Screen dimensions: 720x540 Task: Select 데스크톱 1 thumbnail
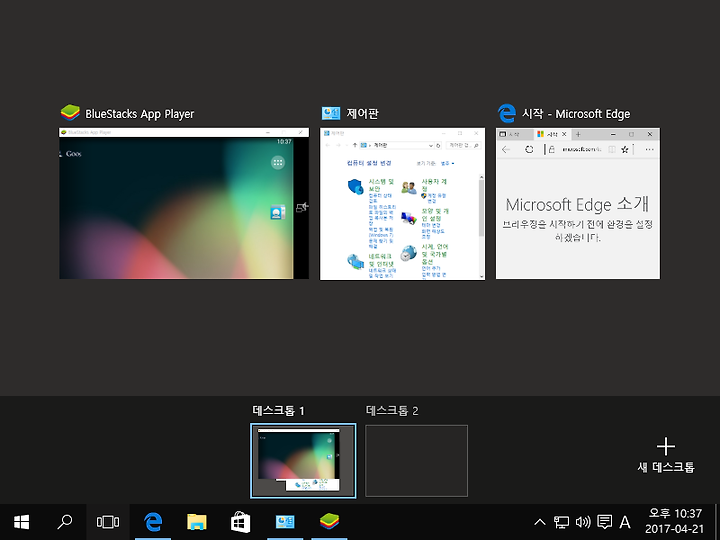(303, 461)
